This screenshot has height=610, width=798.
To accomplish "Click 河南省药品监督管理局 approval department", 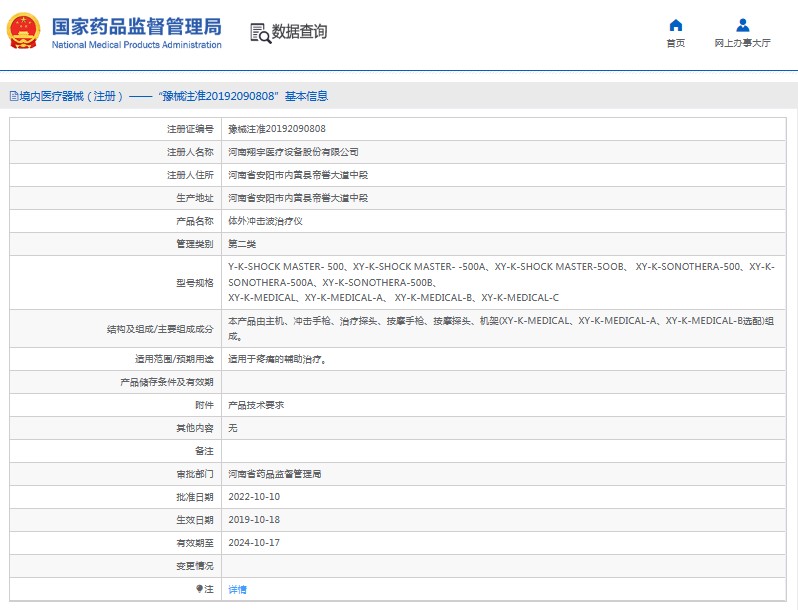I will point(274,474).
